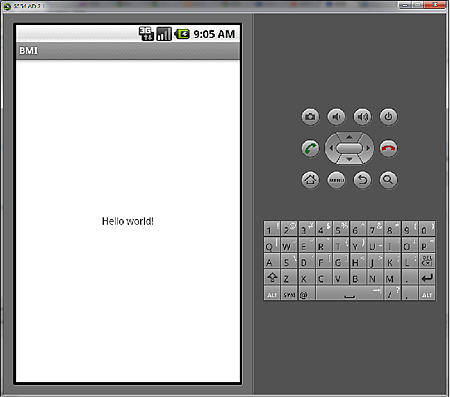This screenshot has height=397, width=450.
Task: Go to Home with the home button
Action: [x=310, y=180]
